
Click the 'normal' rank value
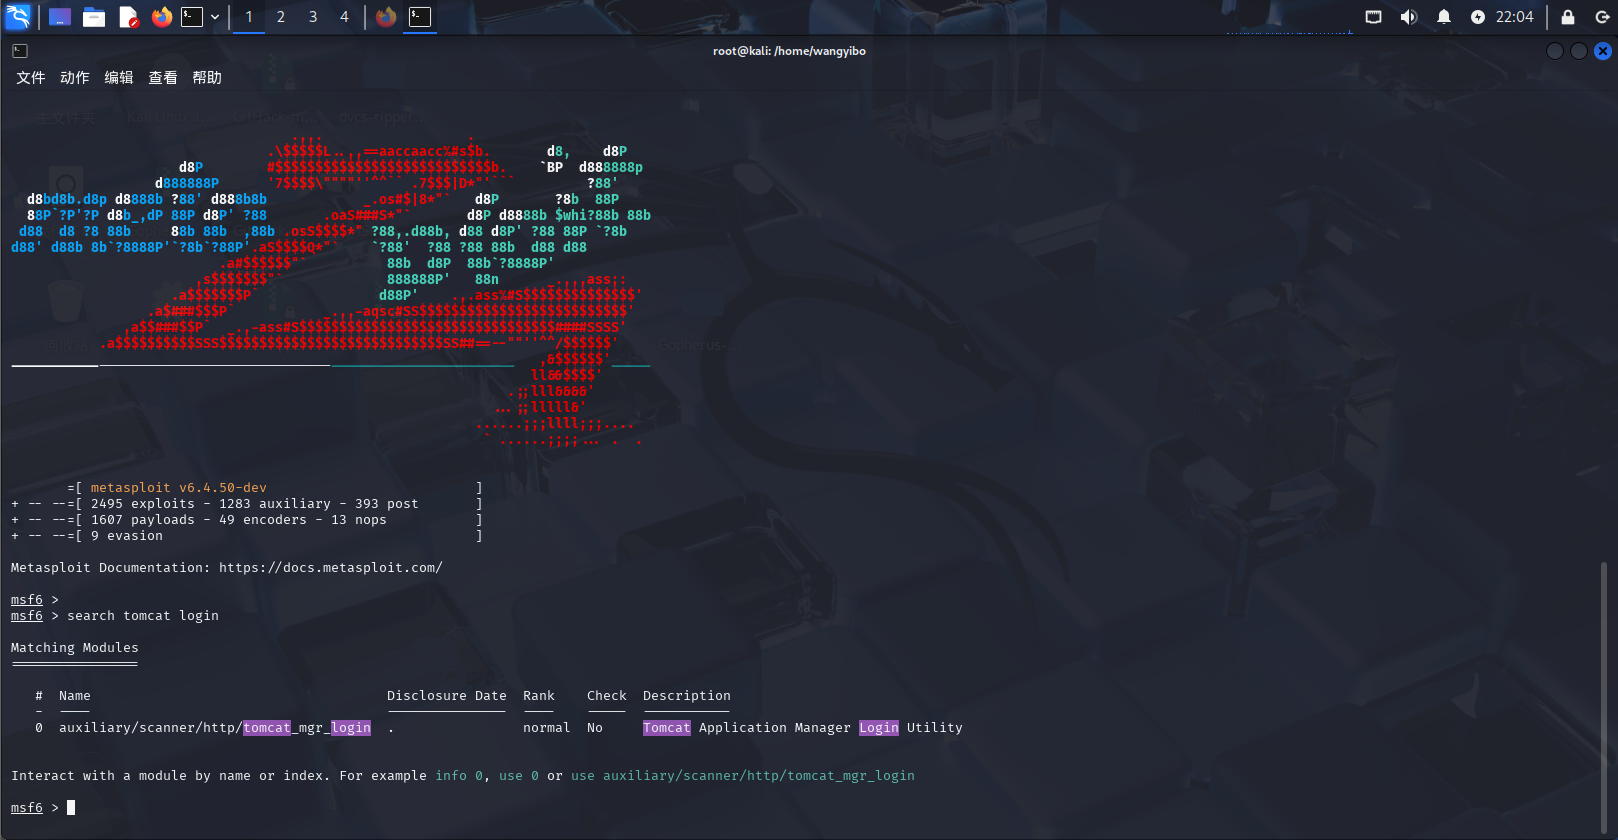pyautogui.click(x=547, y=728)
